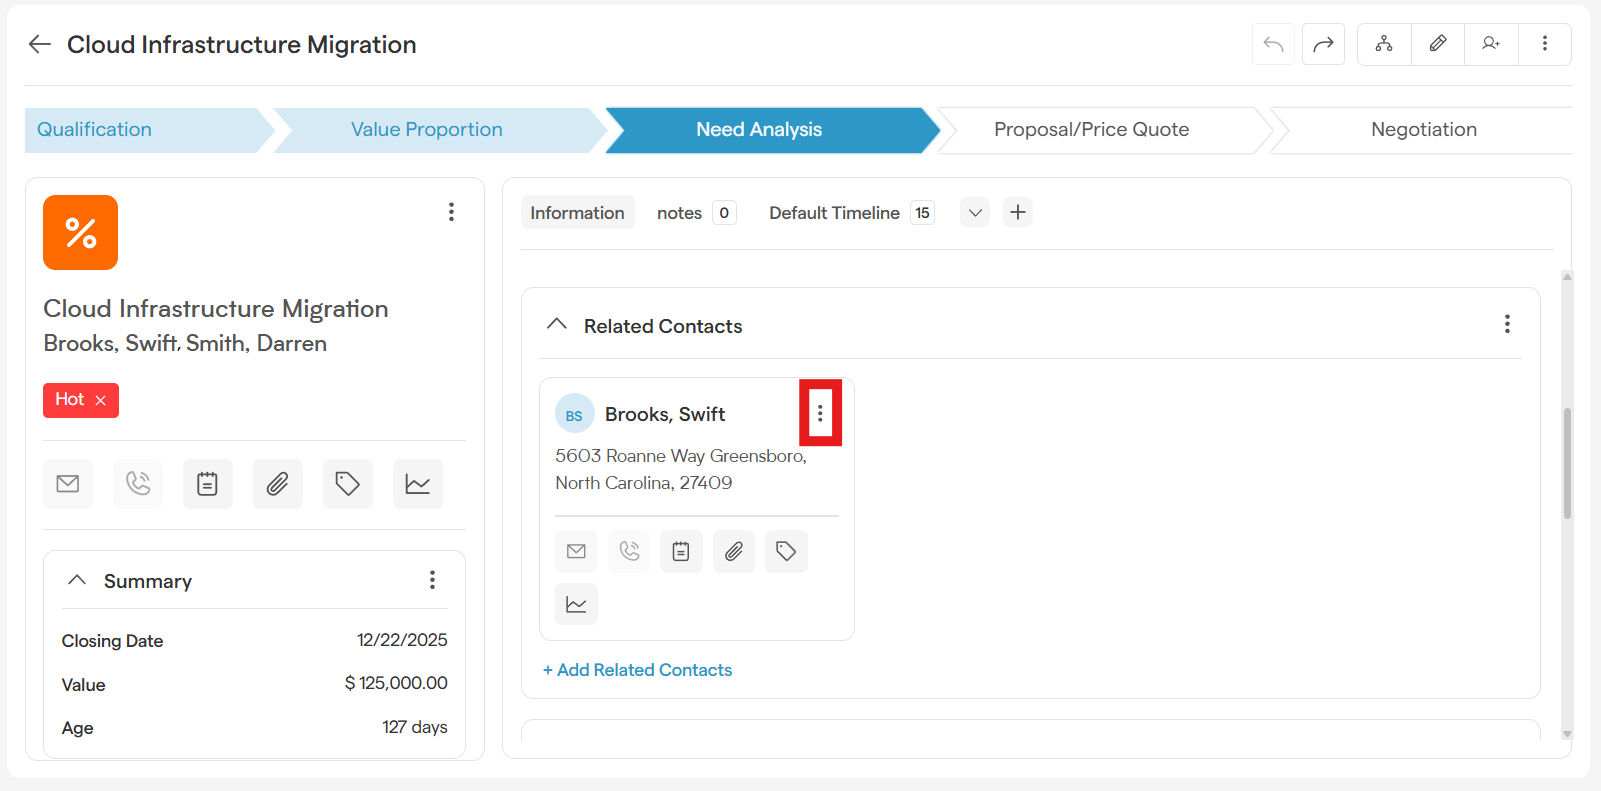Click the add user icon

tap(1491, 44)
